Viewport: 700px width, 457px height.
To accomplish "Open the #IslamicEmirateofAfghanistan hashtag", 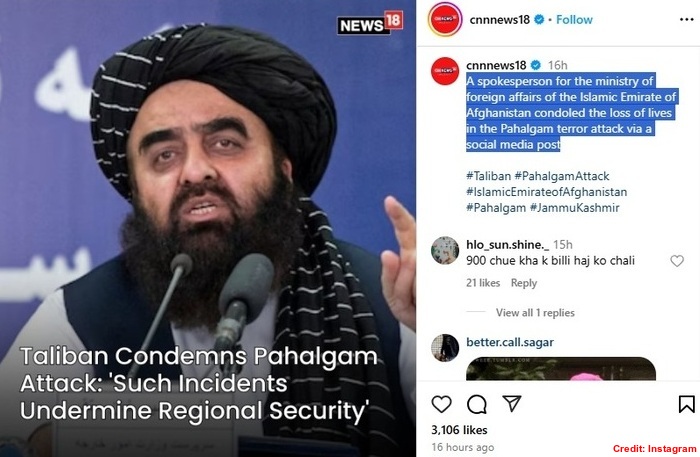I will tap(546, 192).
